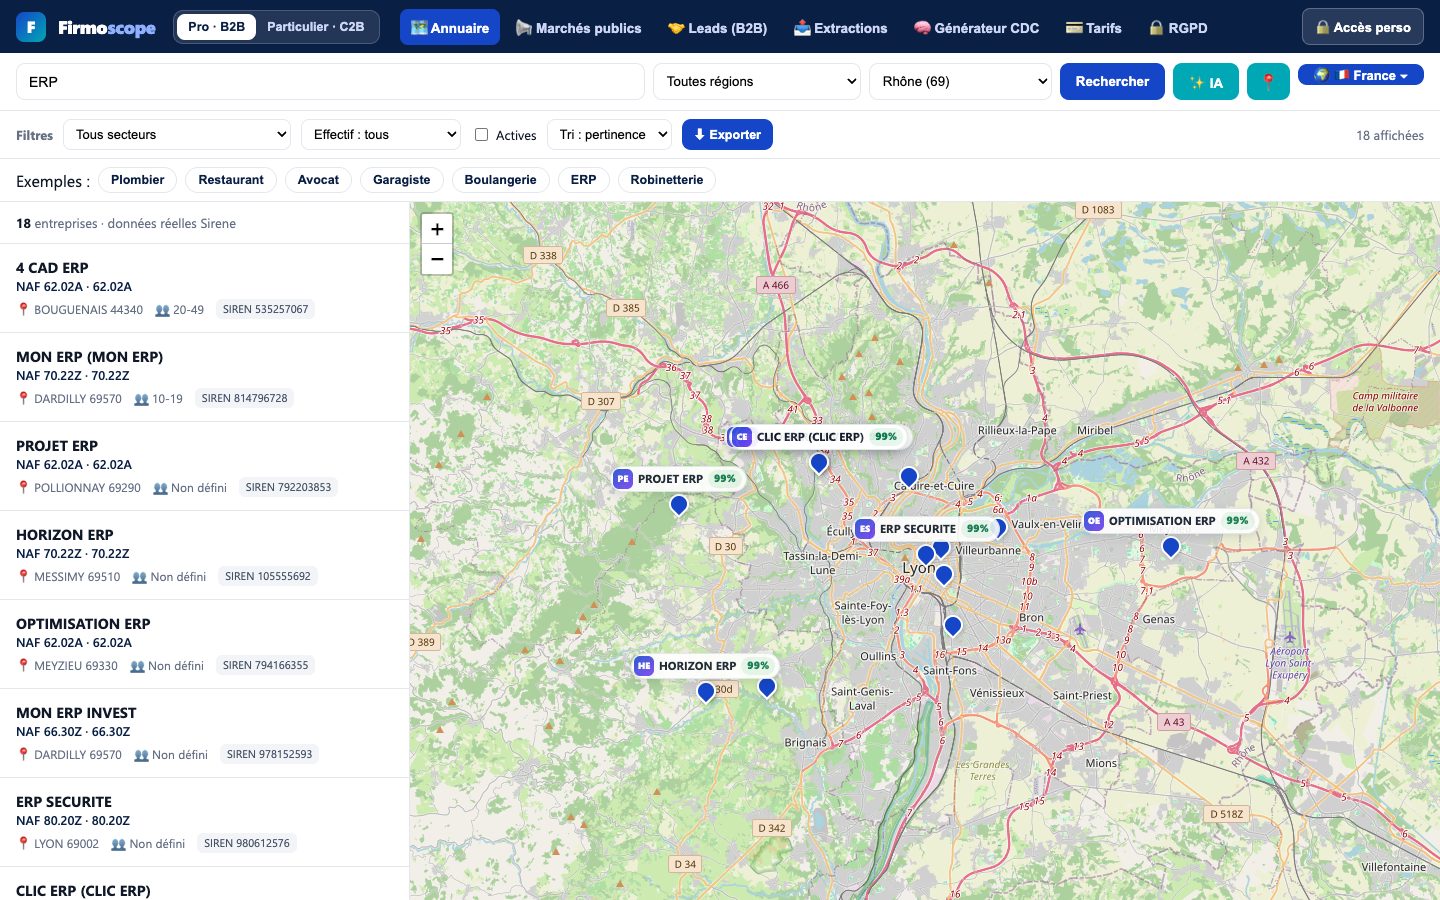Switch to Particulier · C2B mode
This screenshot has width=1440, height=900.
(316, 27)
